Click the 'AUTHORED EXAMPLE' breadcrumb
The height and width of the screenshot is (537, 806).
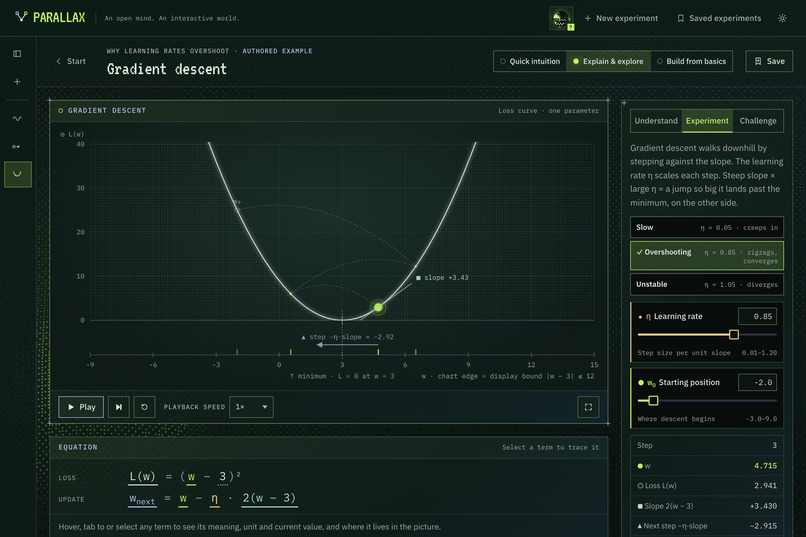pos(277,51)
